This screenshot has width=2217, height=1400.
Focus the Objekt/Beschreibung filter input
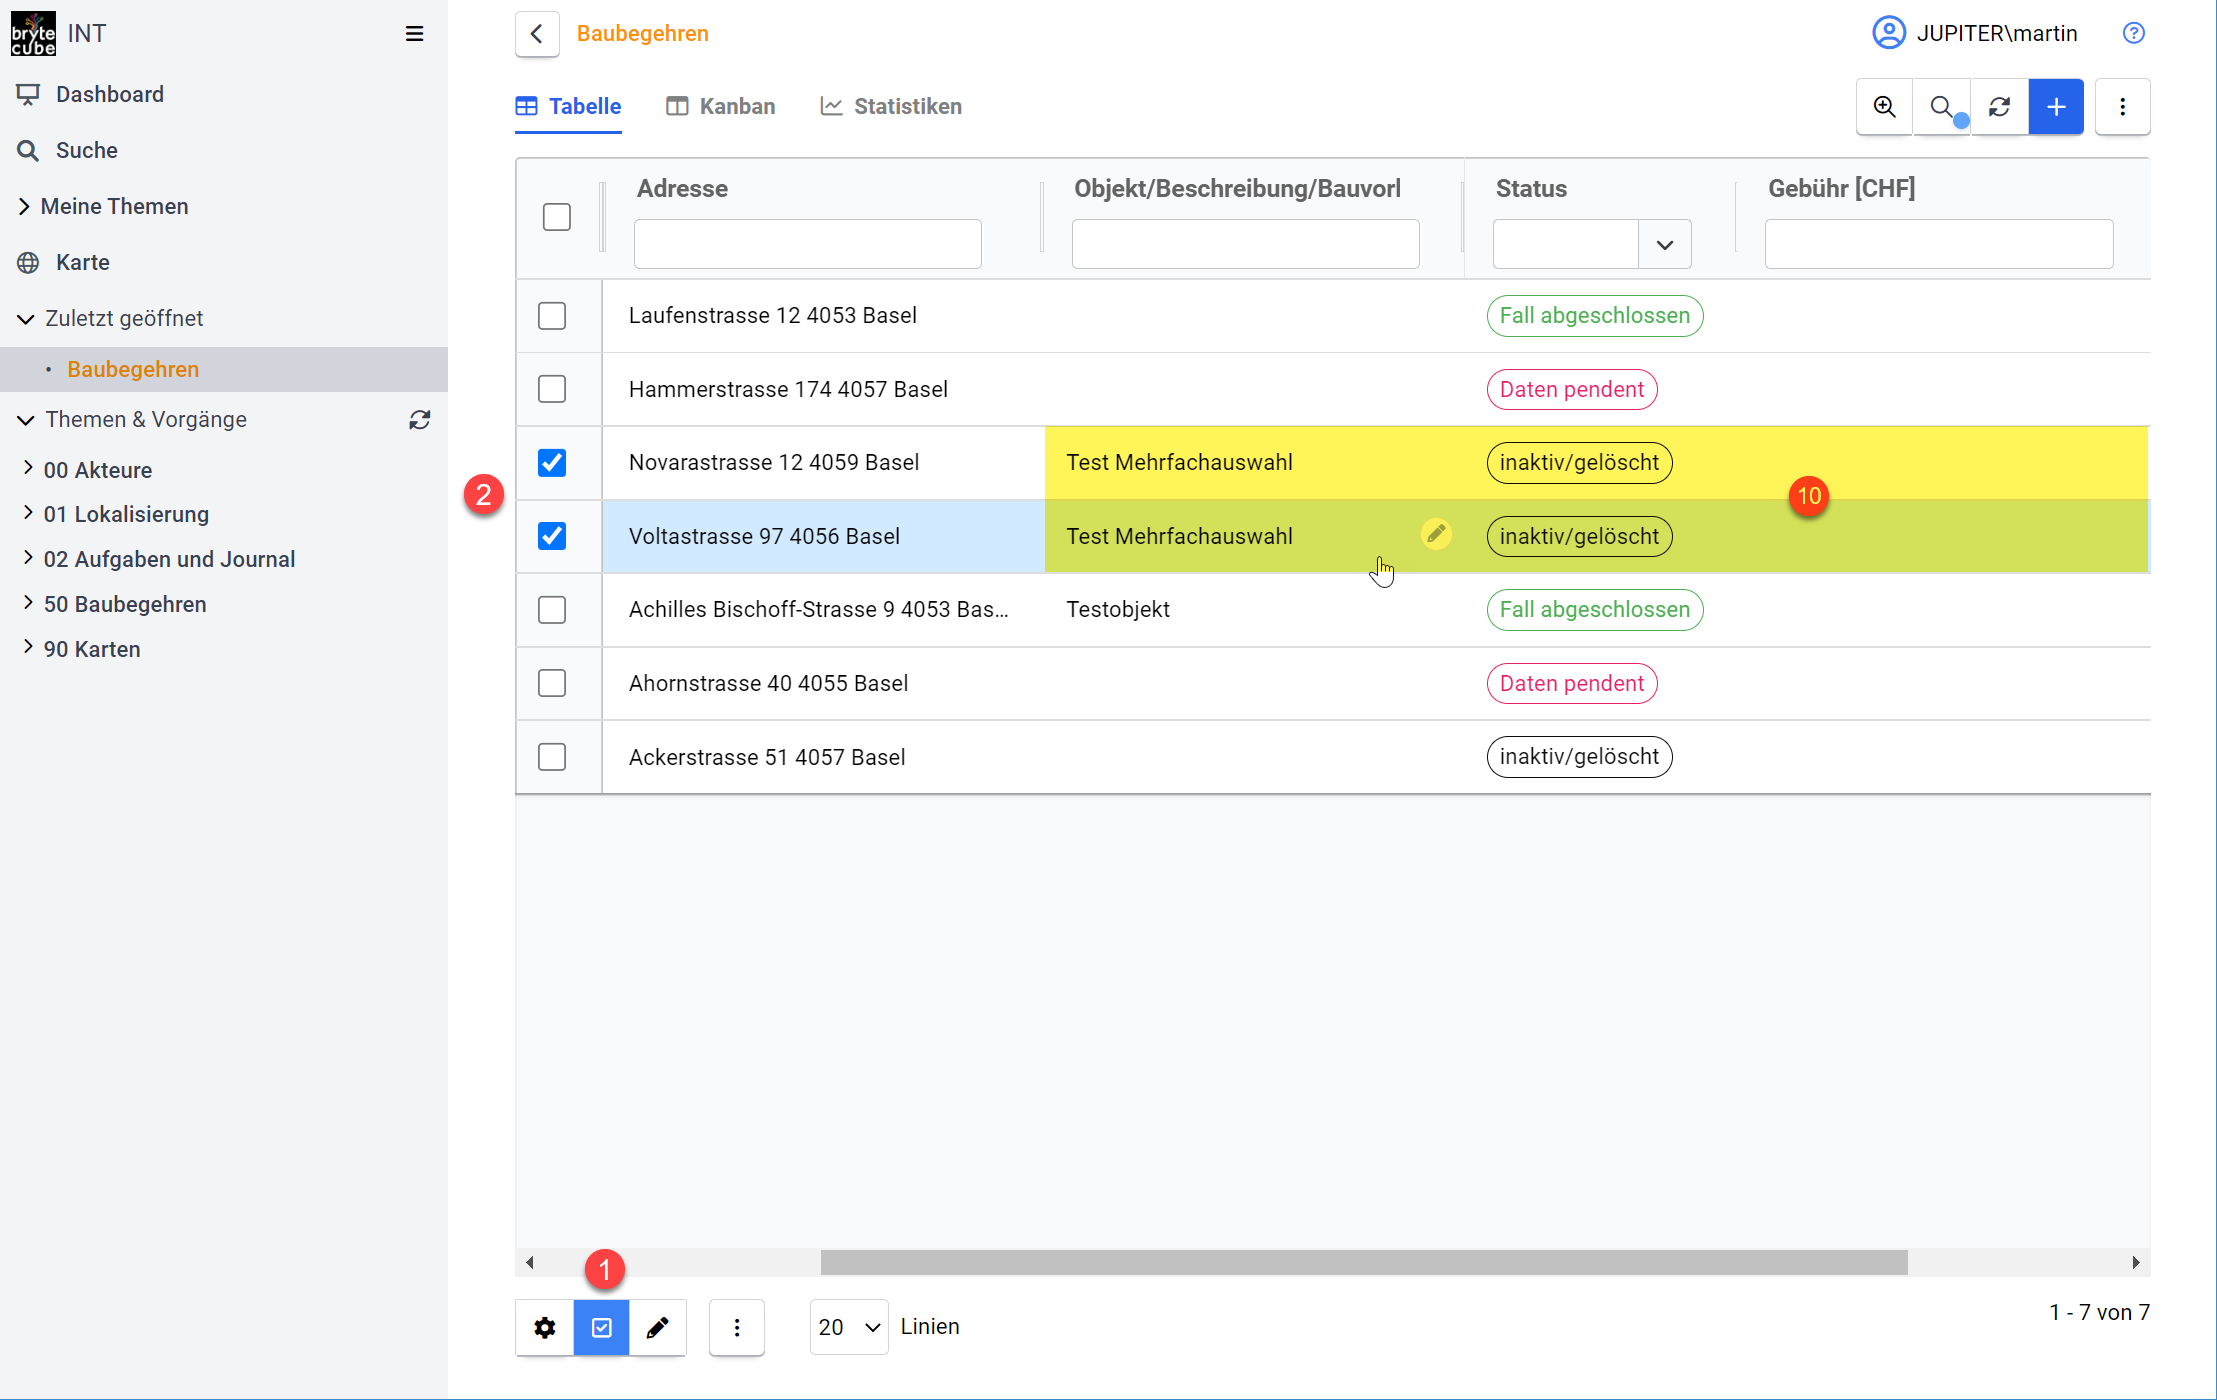tap(1245, 244)
